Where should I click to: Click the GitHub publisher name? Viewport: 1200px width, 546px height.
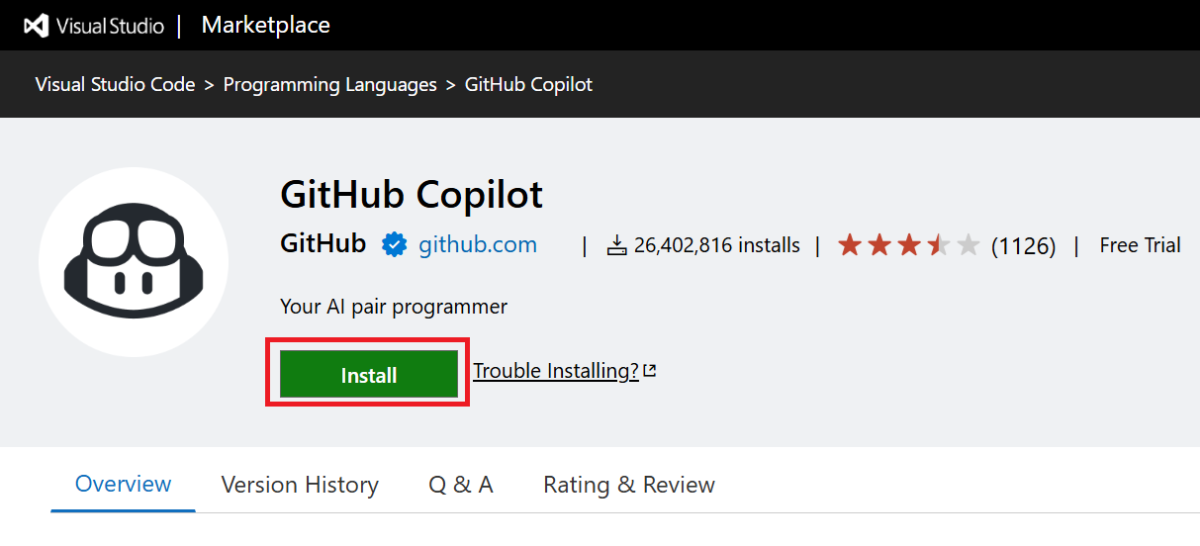(x=323, y=244)
